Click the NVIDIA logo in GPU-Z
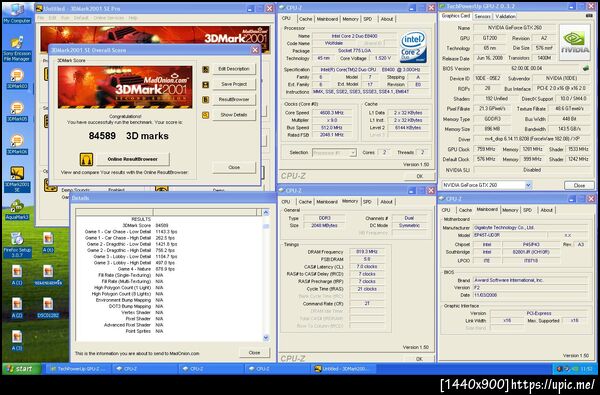 [x=574, y=42]
